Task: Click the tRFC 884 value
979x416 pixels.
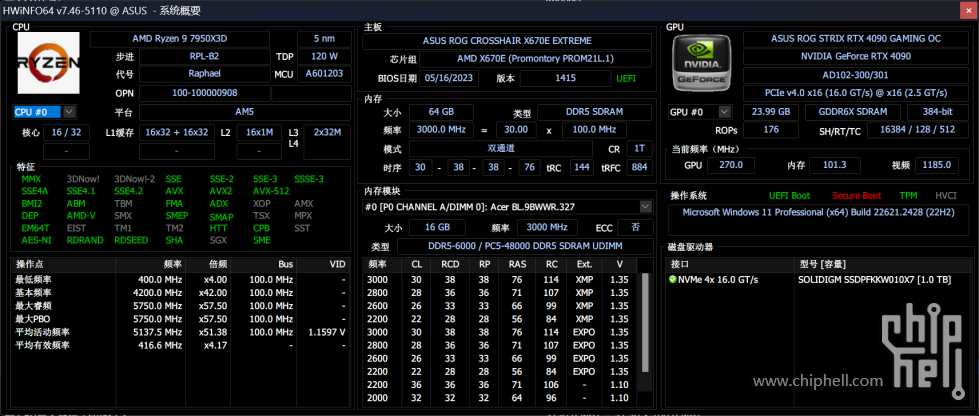Action: click(x=639, y=168)
